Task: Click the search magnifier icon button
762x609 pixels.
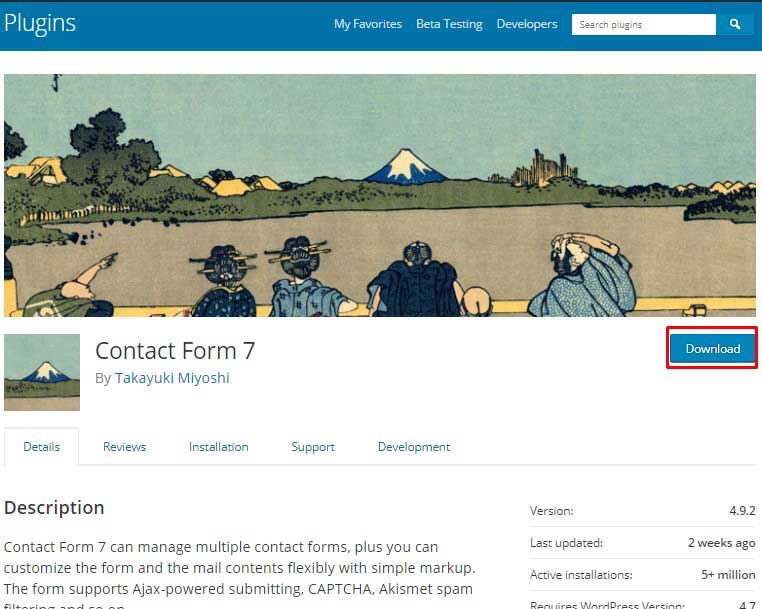Action: click(735, 24)
